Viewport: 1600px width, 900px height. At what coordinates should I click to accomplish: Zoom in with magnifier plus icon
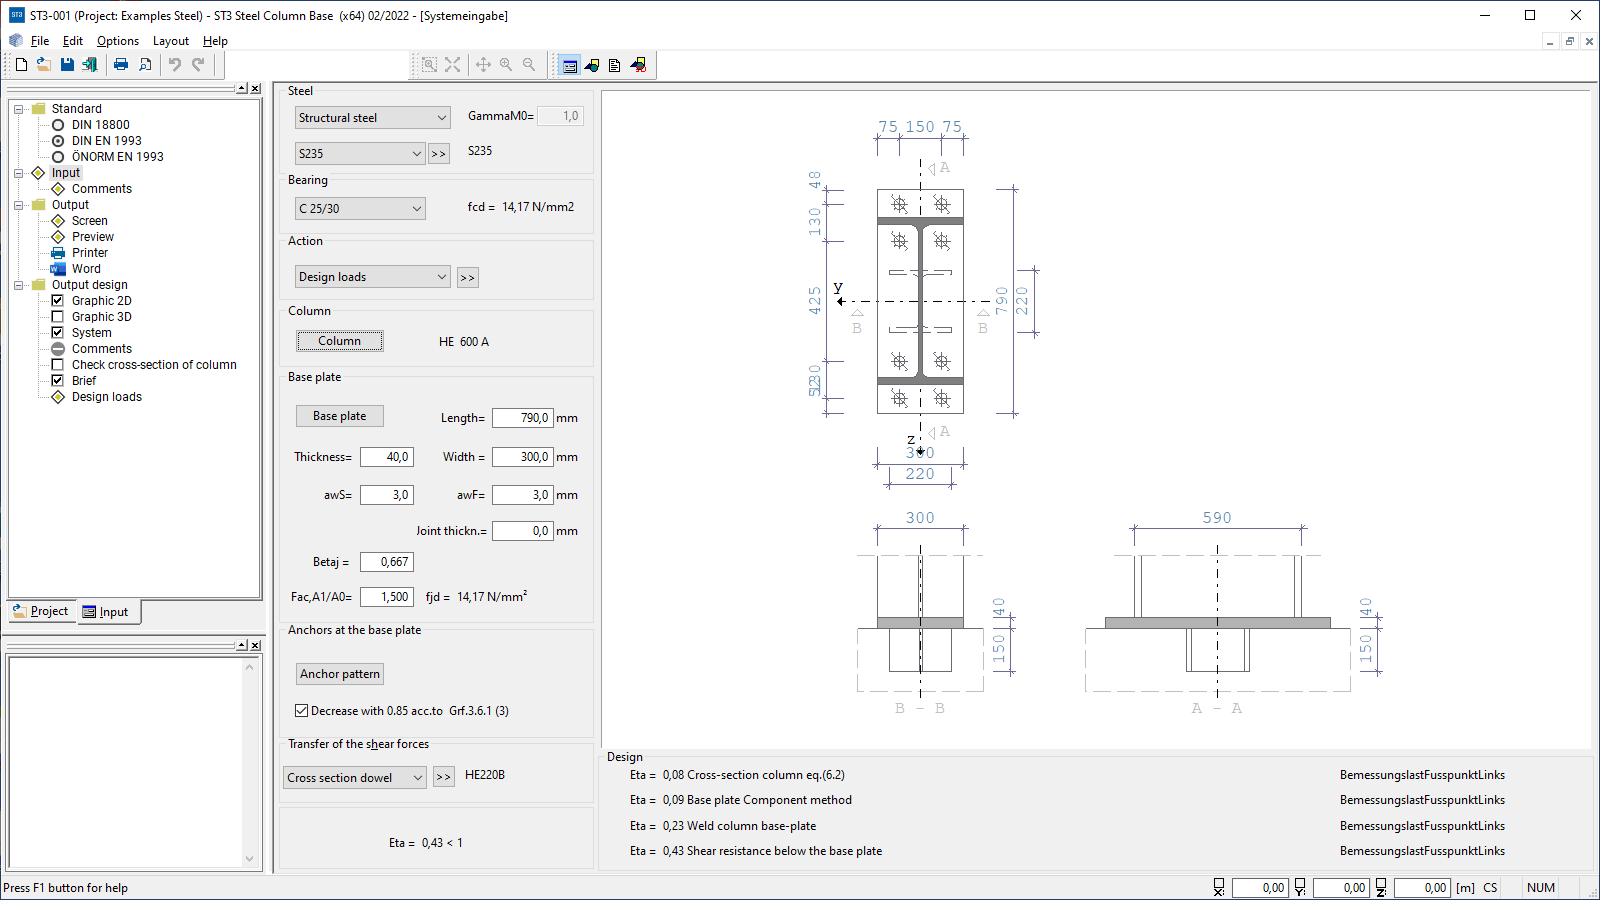[x=506, y=65]
